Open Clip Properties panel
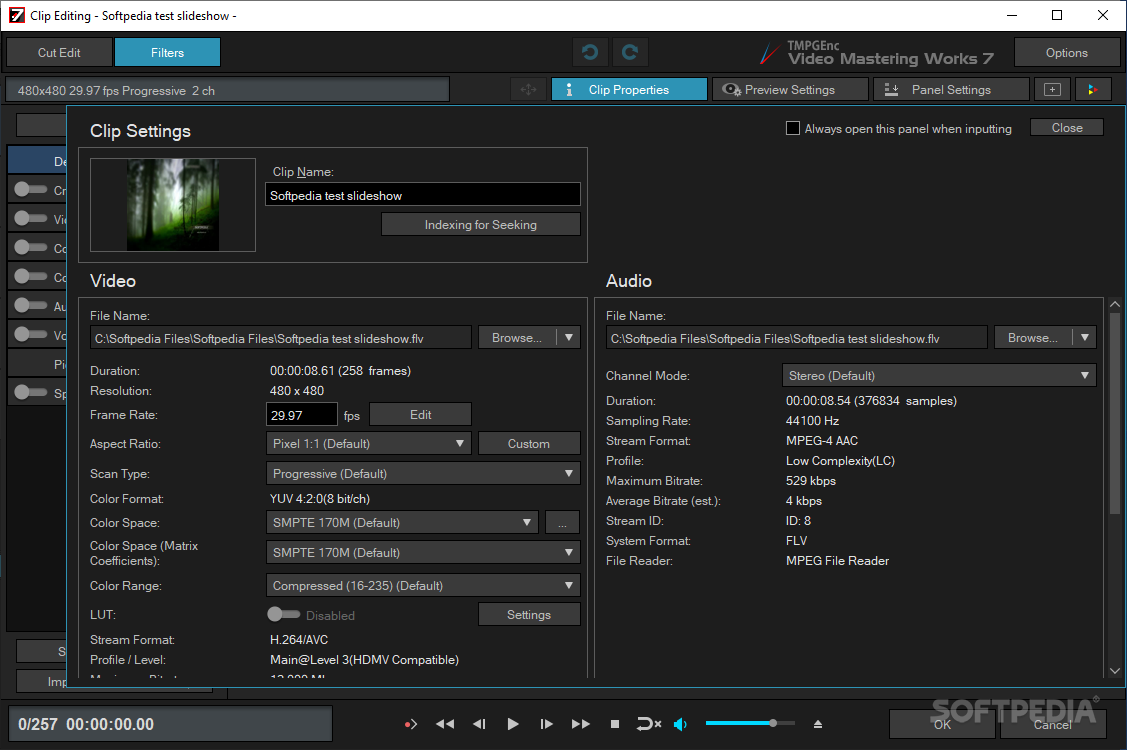This screenshot has width=1127, height=750. [629, 90]
